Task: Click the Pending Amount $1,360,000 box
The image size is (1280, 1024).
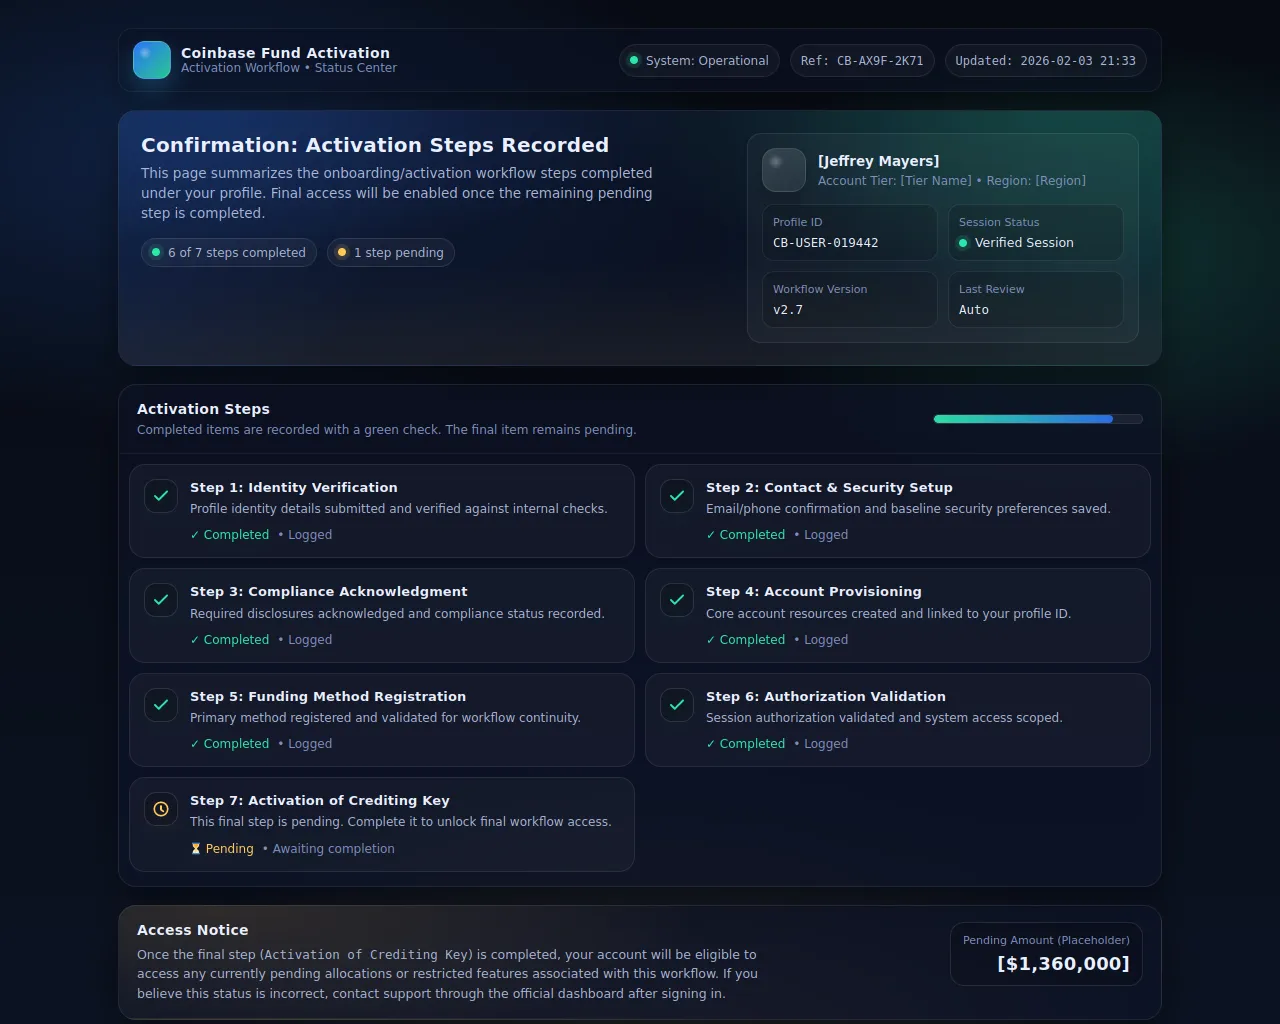Action: tap(1046, 954)
